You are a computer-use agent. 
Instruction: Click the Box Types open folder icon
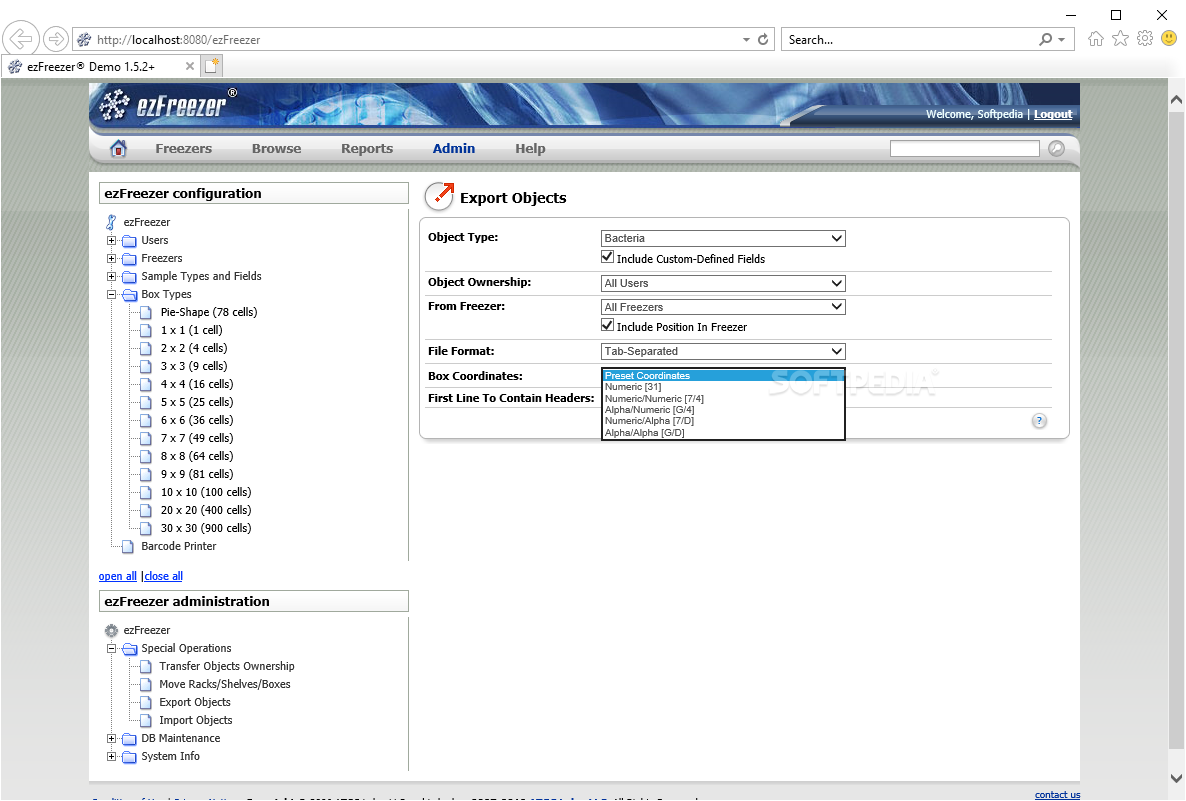129,295
